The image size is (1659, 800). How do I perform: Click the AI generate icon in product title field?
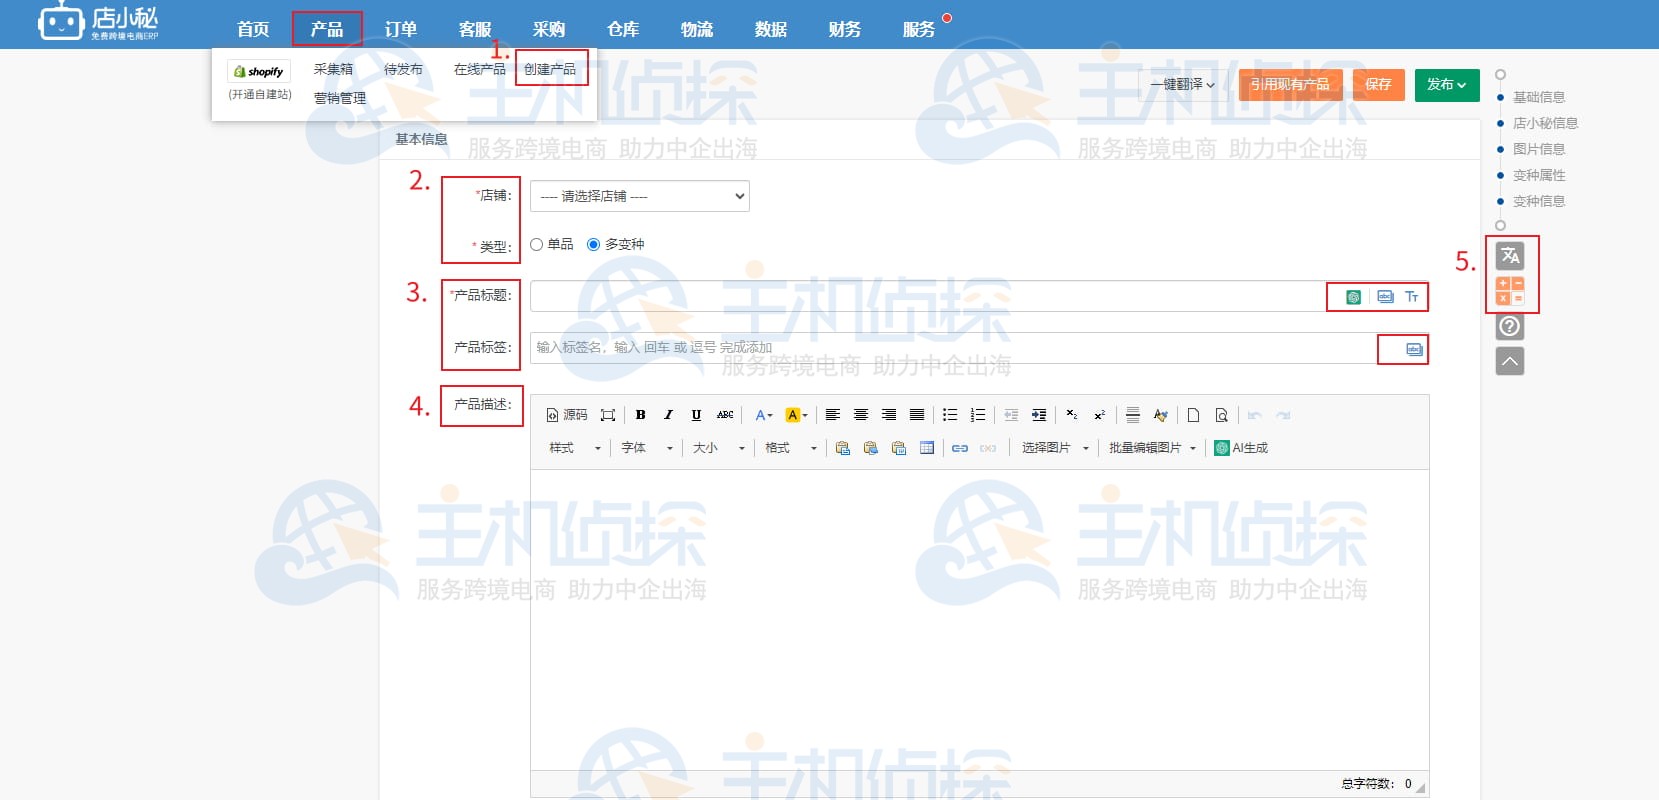coord(1353,297)
